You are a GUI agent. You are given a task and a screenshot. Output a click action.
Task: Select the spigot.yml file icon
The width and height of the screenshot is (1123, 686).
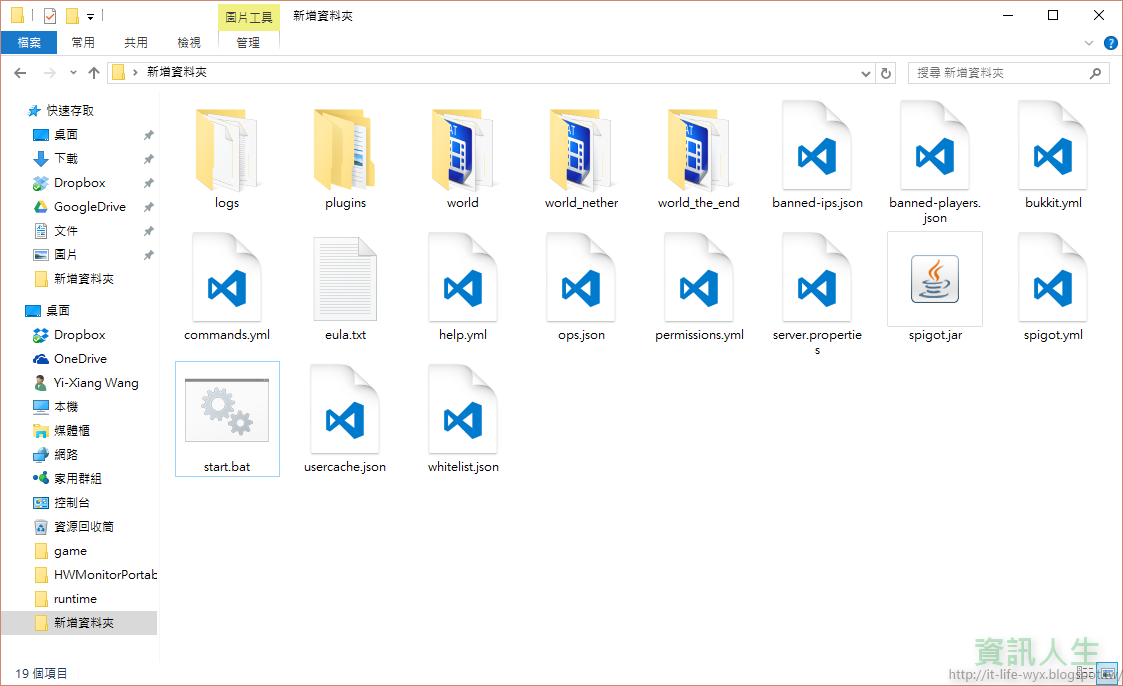click(x=1053, y=278)
